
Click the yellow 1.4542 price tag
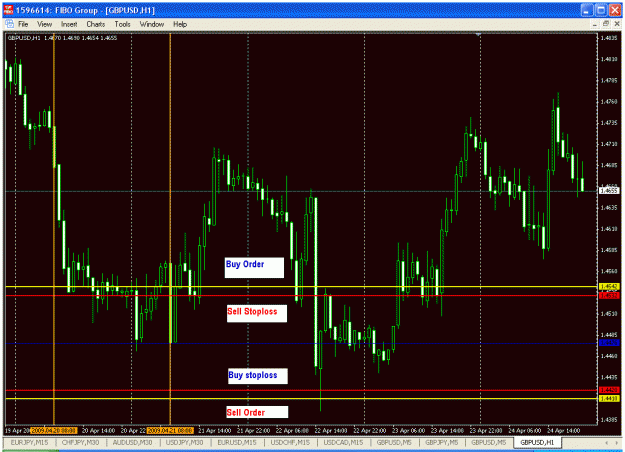609,287
